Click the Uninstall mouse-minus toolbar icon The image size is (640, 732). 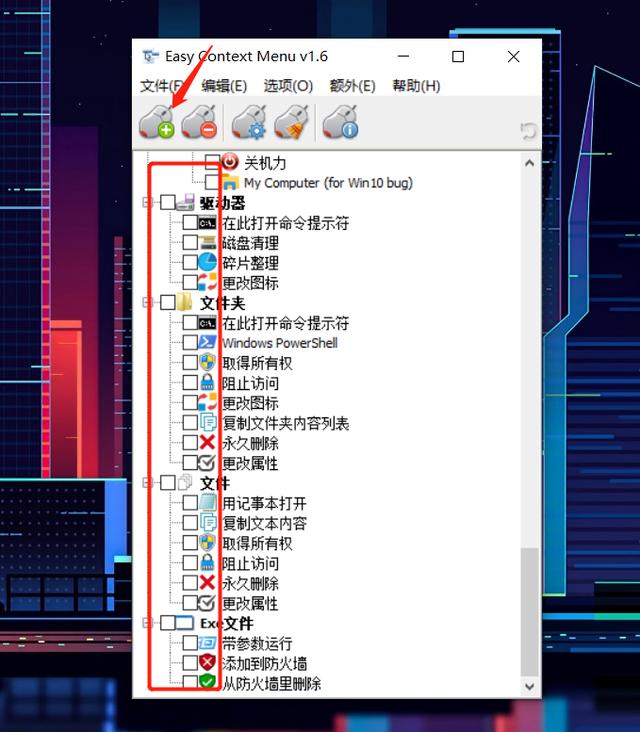click(199, 122)
